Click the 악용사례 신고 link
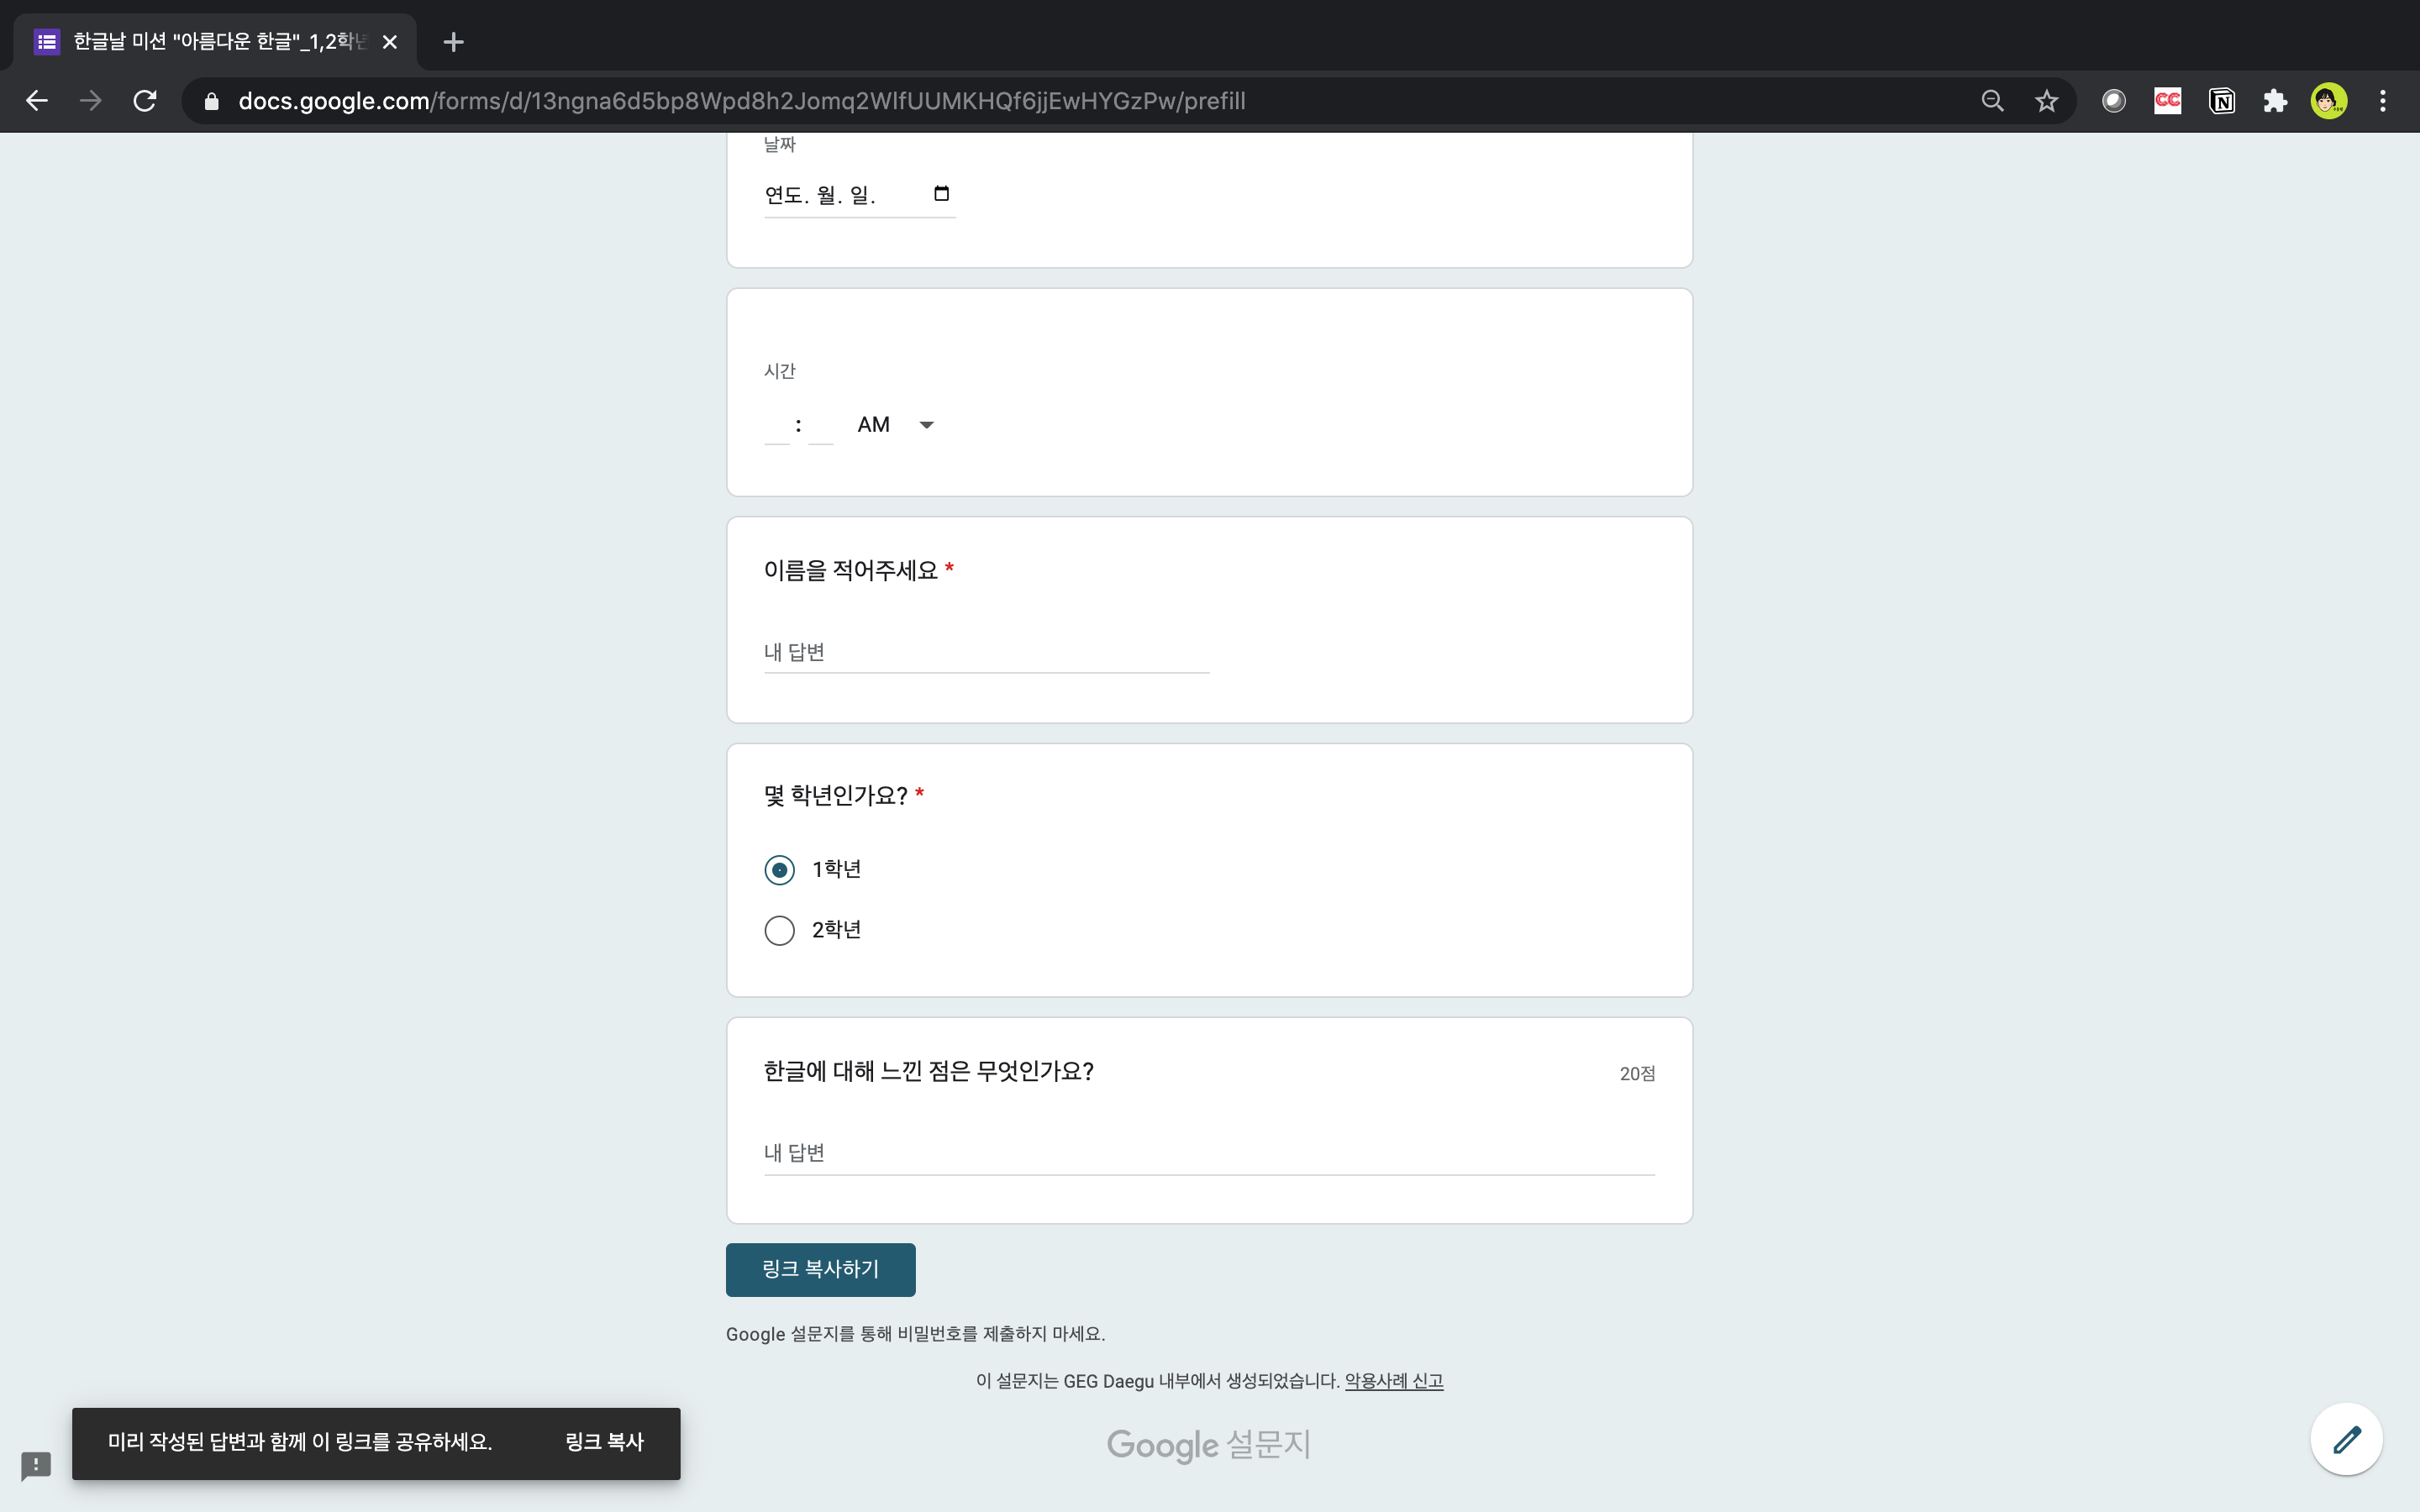 point(1393,1381)
